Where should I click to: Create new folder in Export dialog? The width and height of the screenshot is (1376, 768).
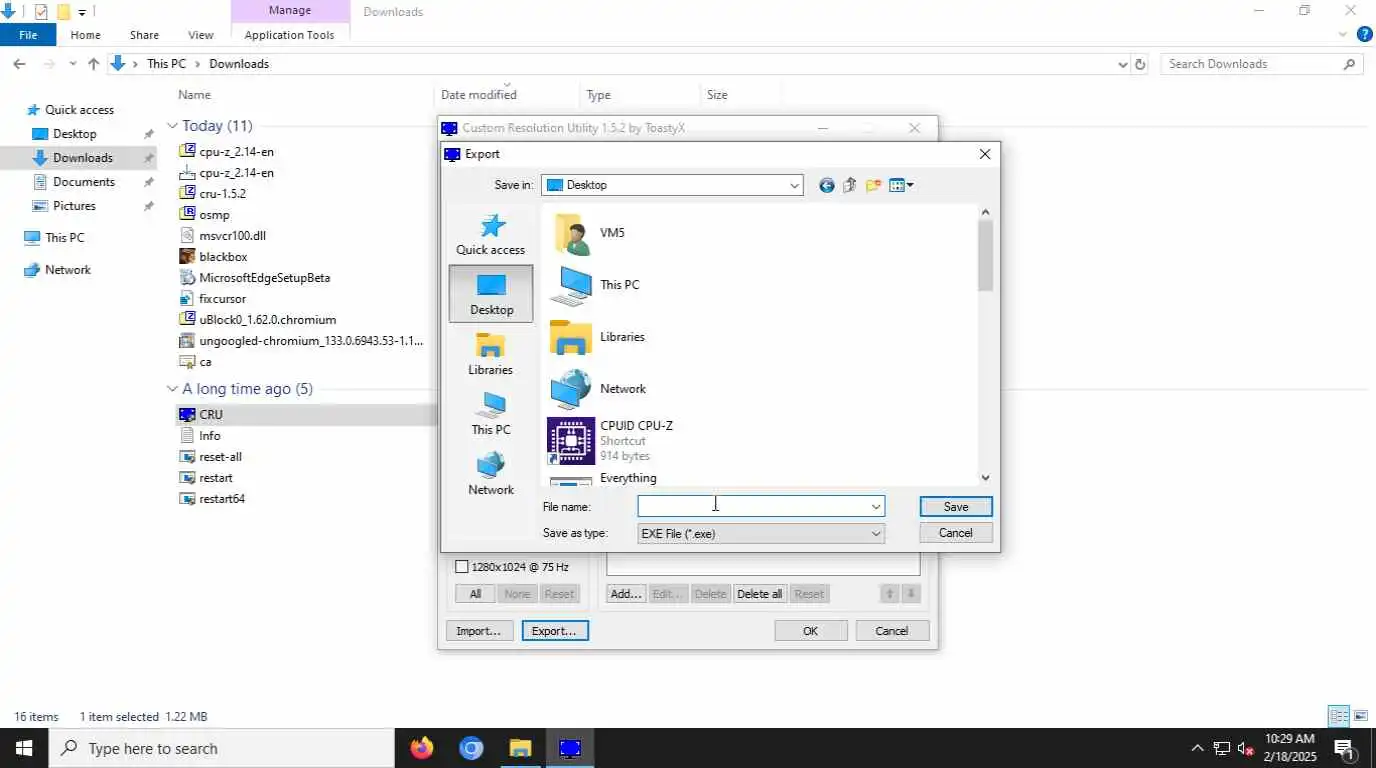(x=873, y=185)
